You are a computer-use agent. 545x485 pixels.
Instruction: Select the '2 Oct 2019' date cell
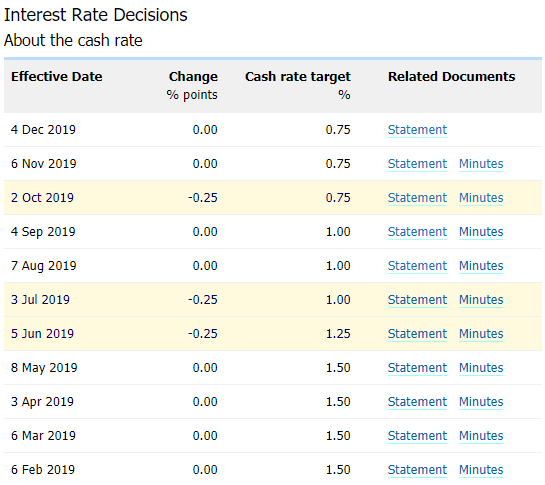(42, 198)
